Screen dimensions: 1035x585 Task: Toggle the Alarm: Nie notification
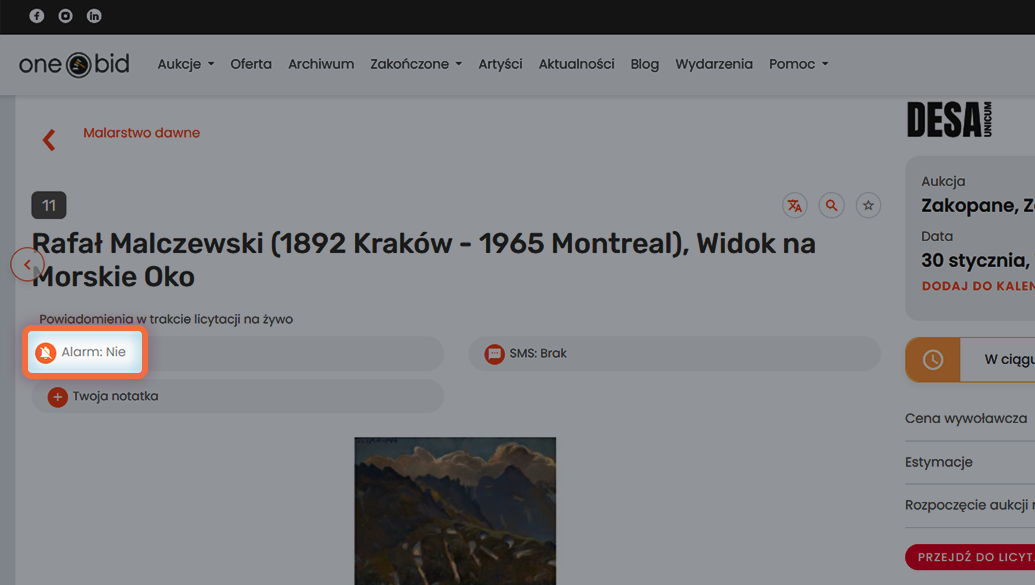tap(85, 353)
